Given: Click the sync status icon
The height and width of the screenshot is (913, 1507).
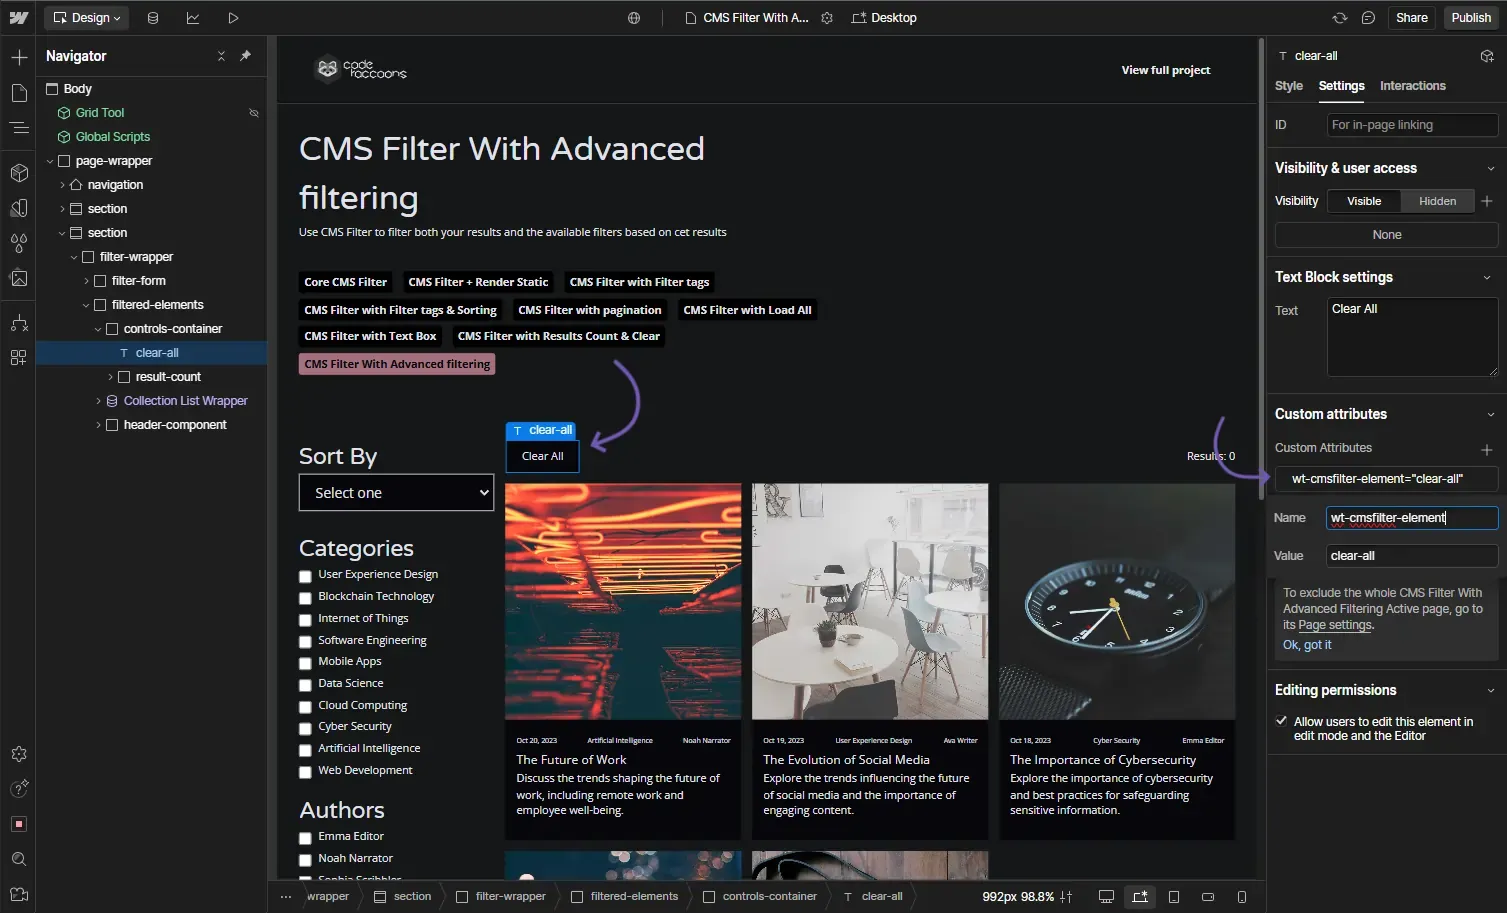Looking at the screenshot, I should click(1340, 18).
